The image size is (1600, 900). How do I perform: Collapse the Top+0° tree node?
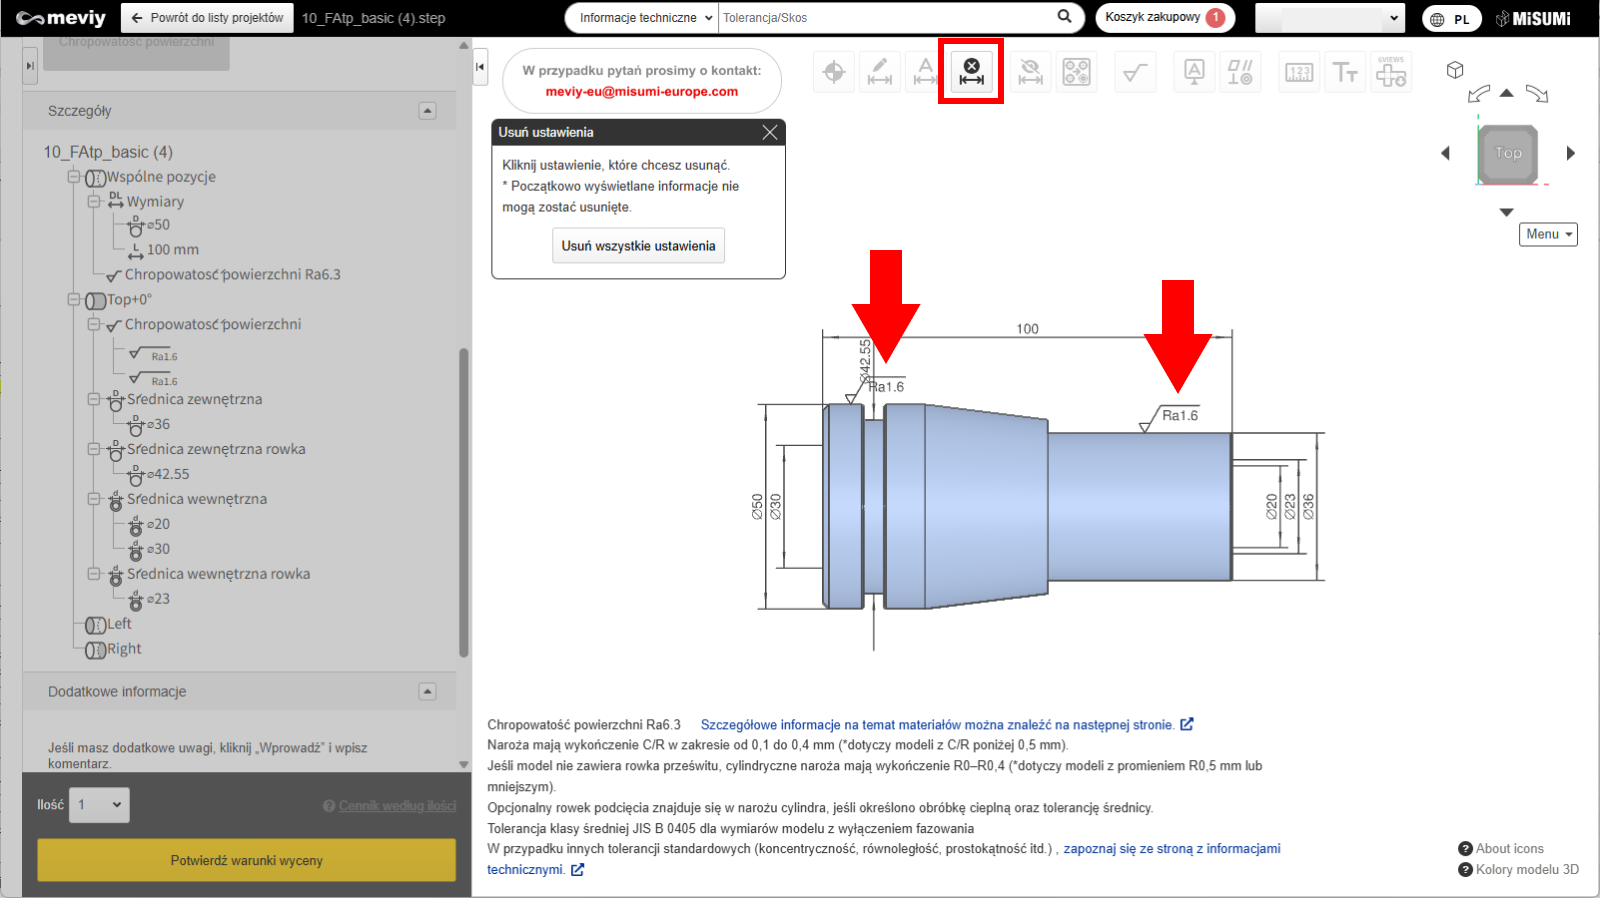[74, 299]
